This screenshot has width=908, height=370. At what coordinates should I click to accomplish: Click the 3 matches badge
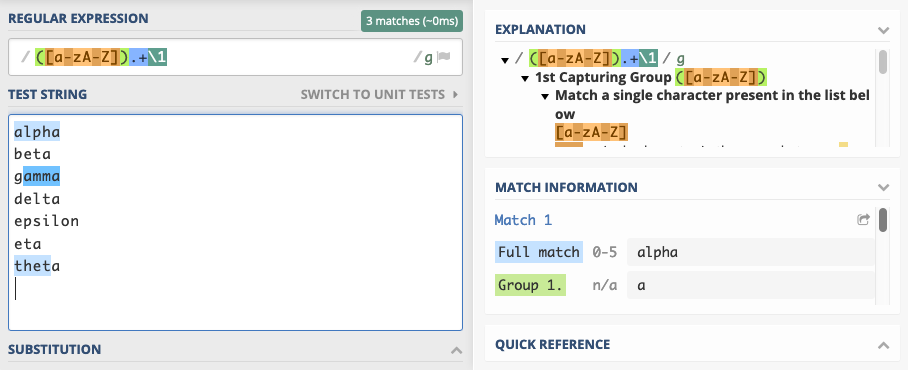tap(412, 21)
